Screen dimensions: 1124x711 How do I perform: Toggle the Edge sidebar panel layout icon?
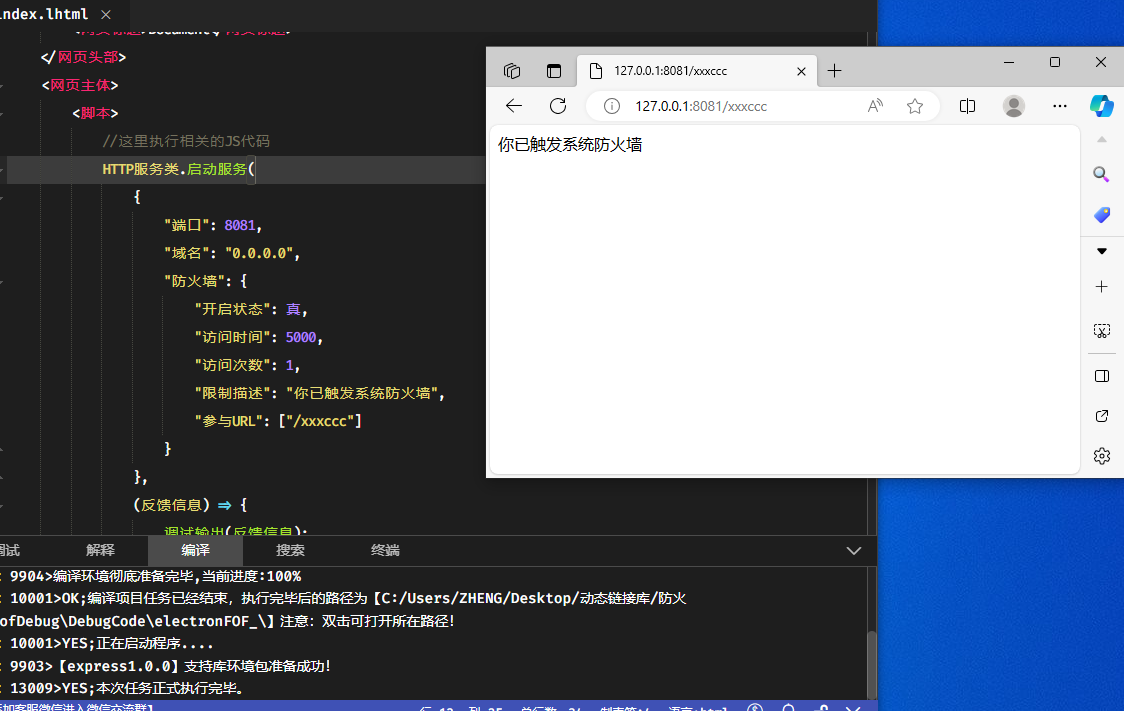[x=1102, y=376]
